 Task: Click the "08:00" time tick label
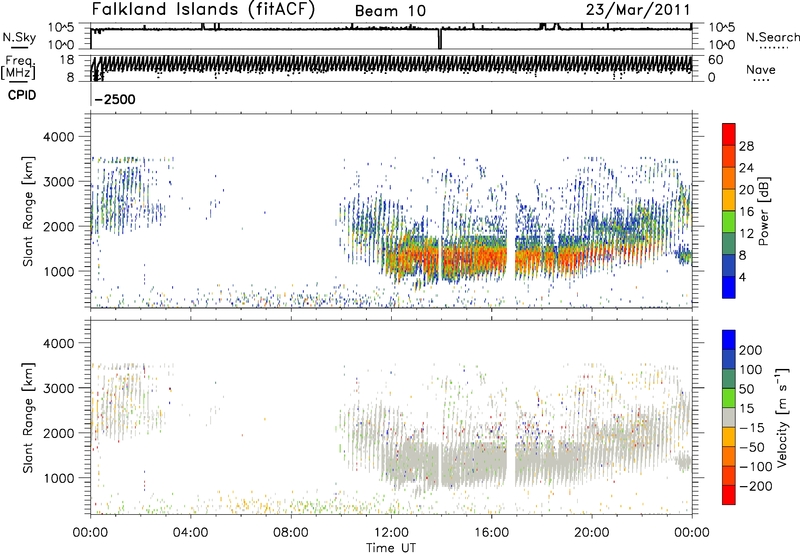(x=291, y=533)
